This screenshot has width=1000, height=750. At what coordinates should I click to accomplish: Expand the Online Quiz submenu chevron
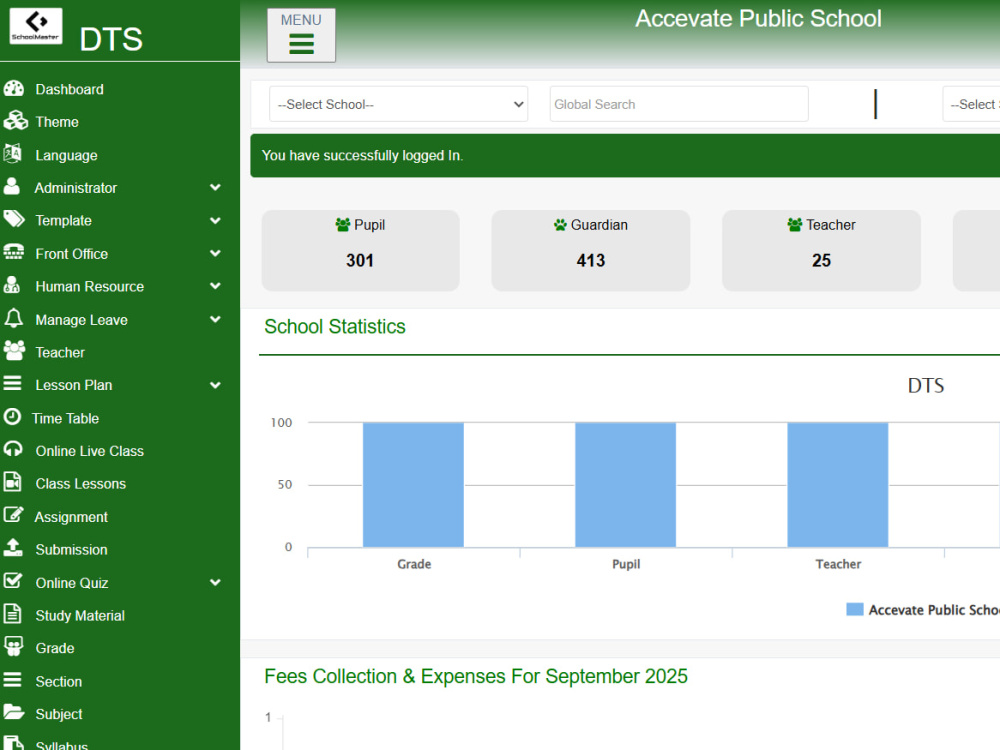pyautogui.click(x=216, y=582)
